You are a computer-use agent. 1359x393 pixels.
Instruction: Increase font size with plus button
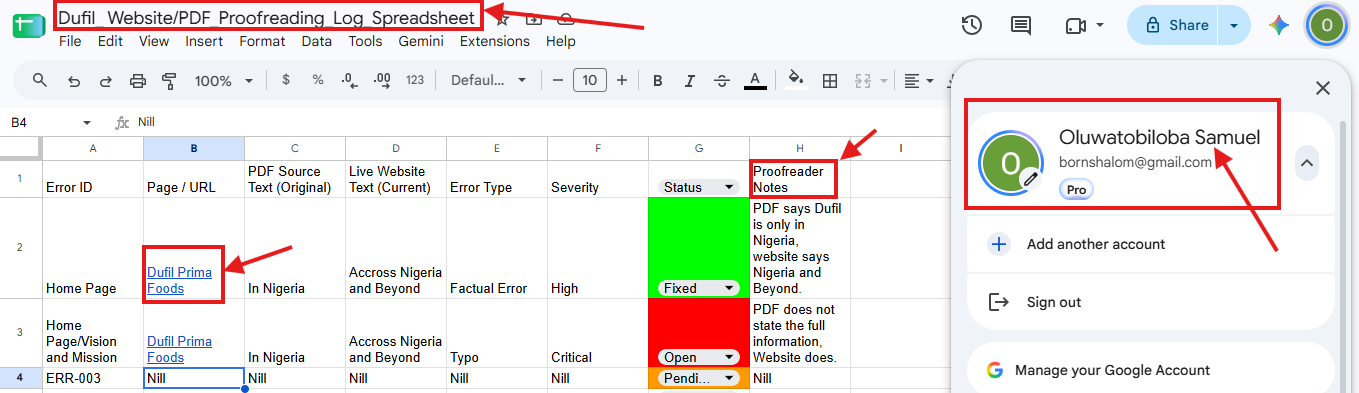(x=622, y=80)
